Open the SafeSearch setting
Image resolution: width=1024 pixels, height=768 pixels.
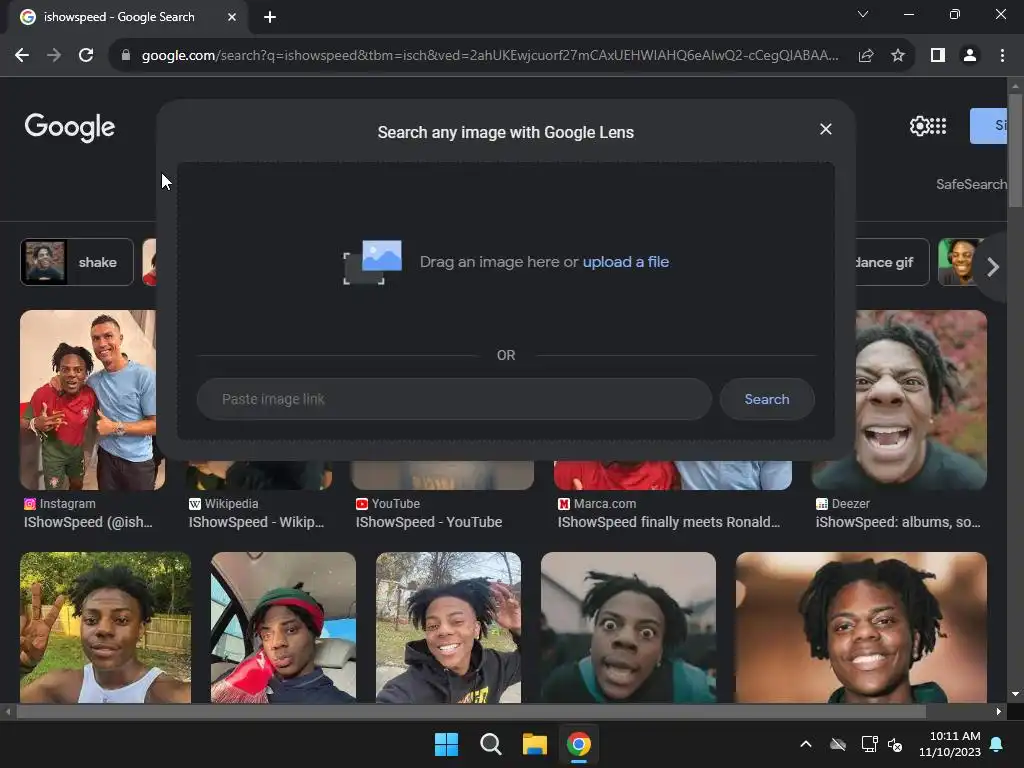click(x=971, y=185)
